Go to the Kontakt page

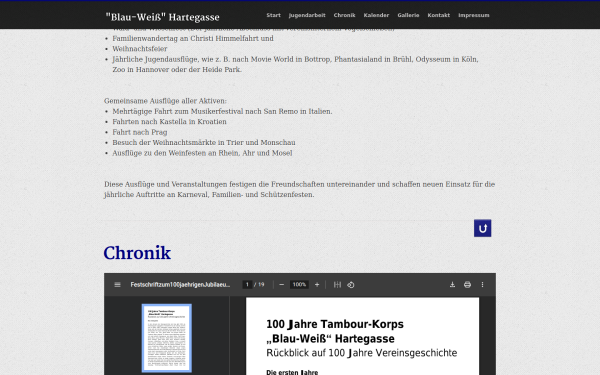click(439, 15)
